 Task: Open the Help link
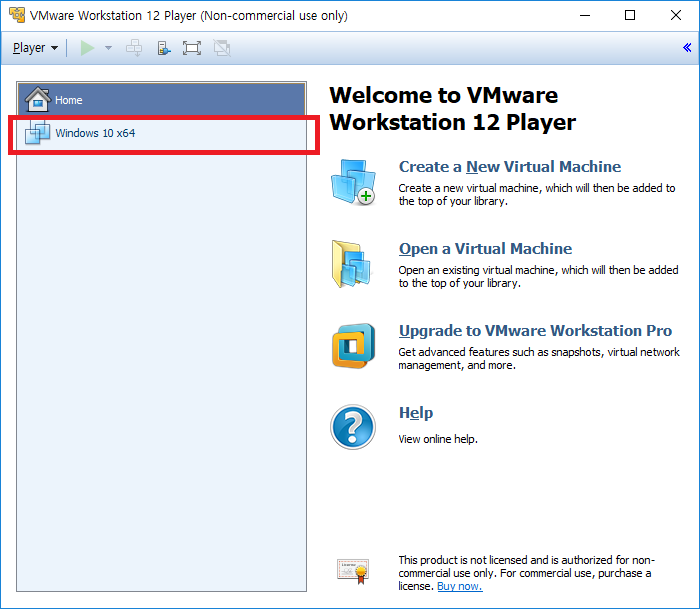(x=416, y=413)
